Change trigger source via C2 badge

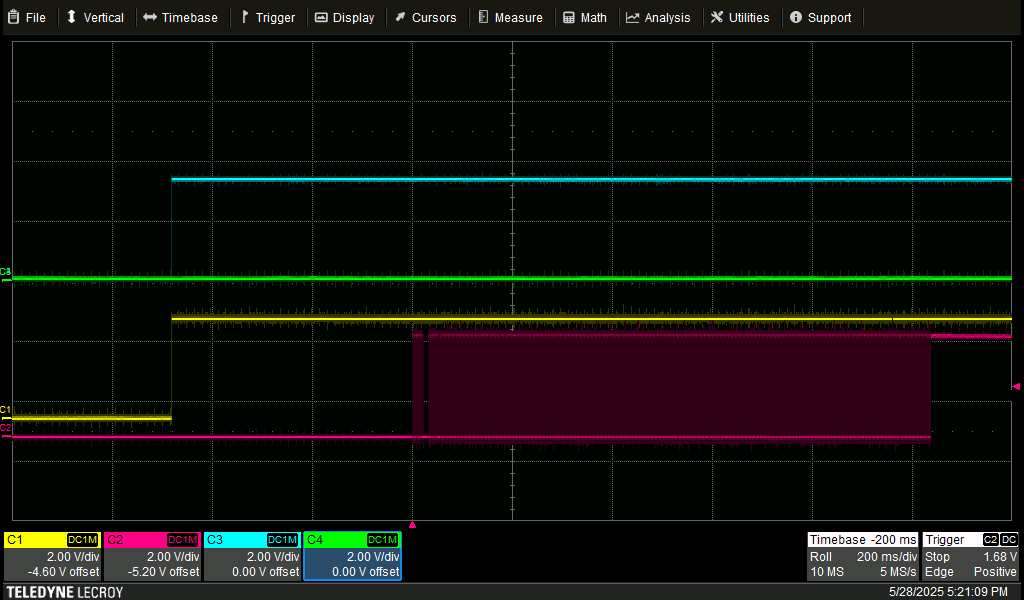[989, 540]
